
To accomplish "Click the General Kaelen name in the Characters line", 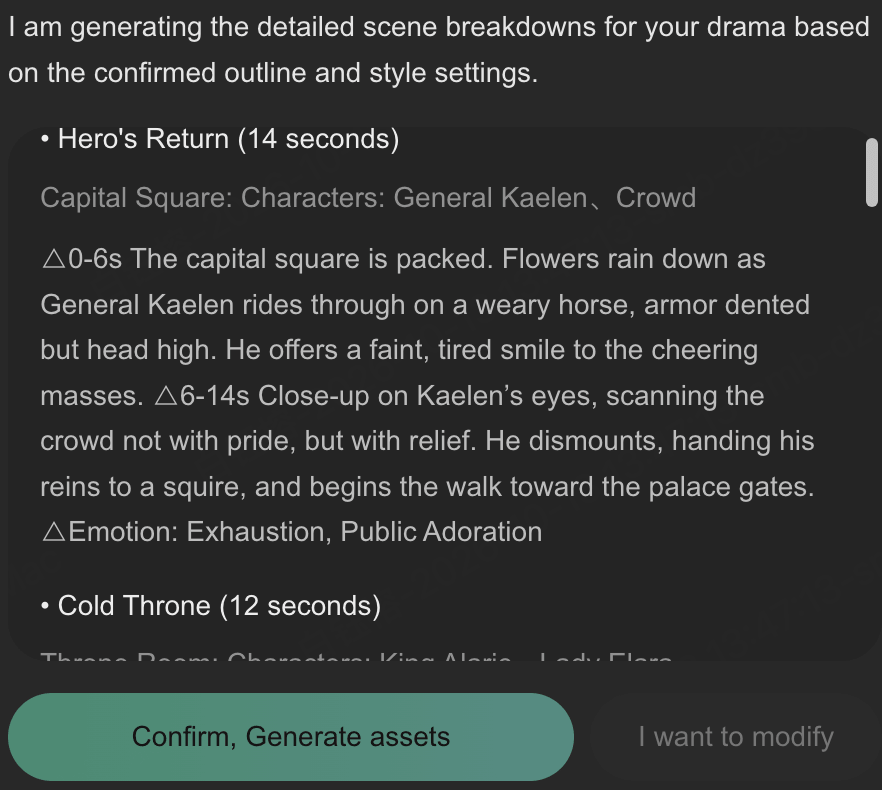I will click(x=490, y=198).
